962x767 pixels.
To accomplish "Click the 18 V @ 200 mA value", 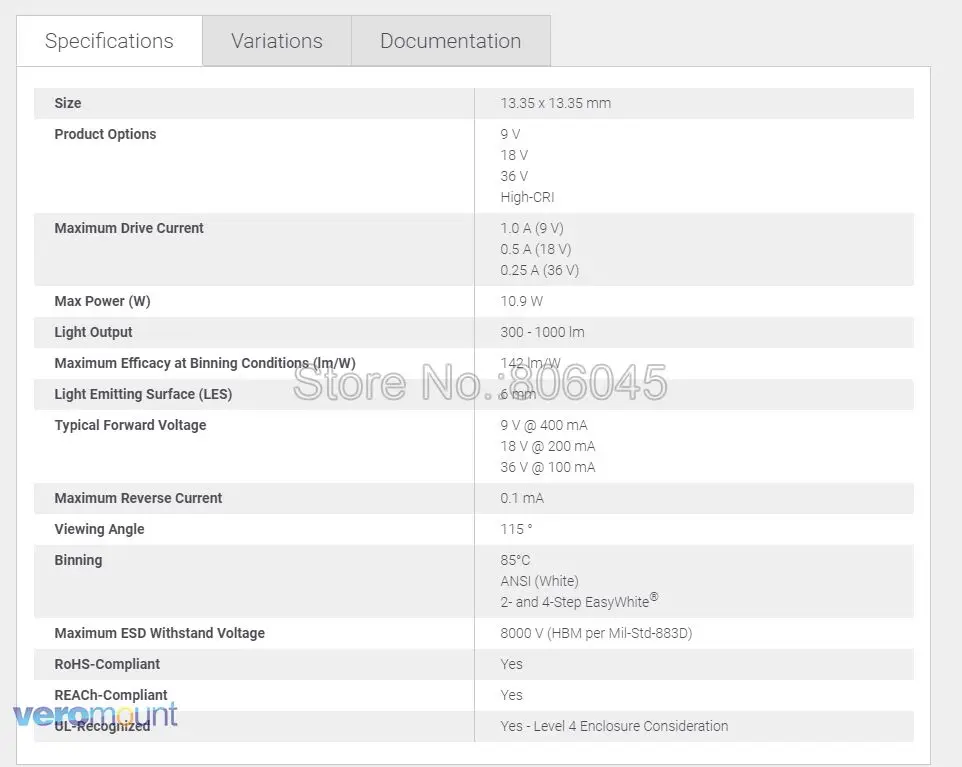I will click(547, 446).
